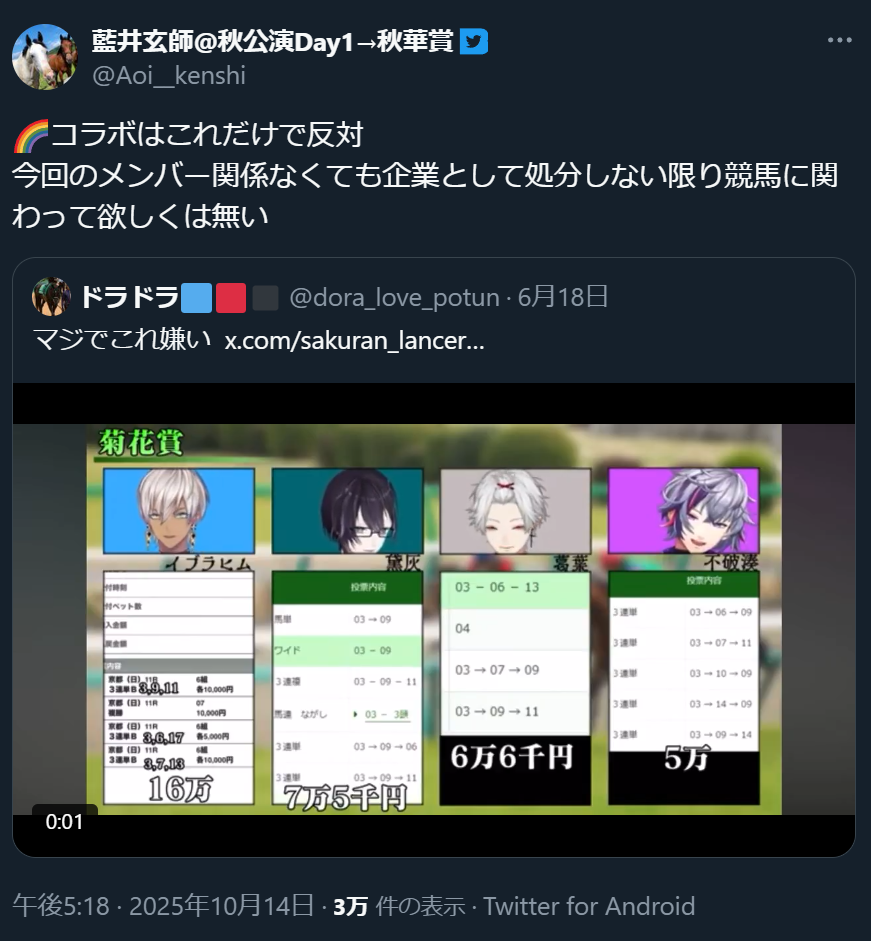
Task: Click the red square emoji after ドラドラ
Action: (x=231, y=298)
